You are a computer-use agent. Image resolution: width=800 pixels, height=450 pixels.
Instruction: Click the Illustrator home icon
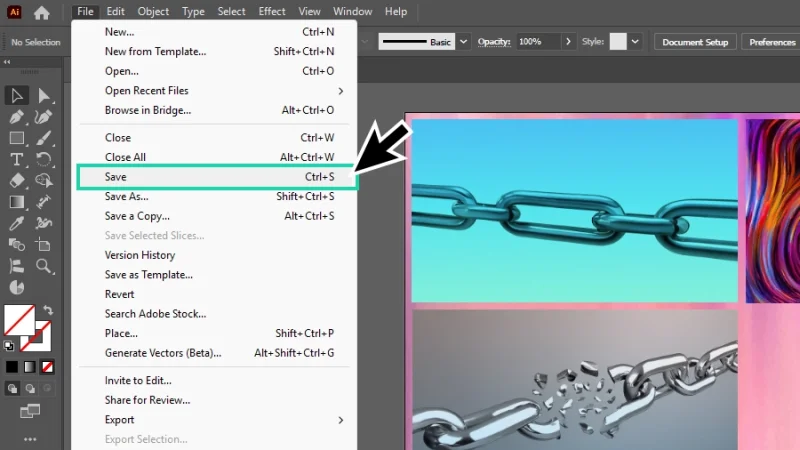coord(41,13)
